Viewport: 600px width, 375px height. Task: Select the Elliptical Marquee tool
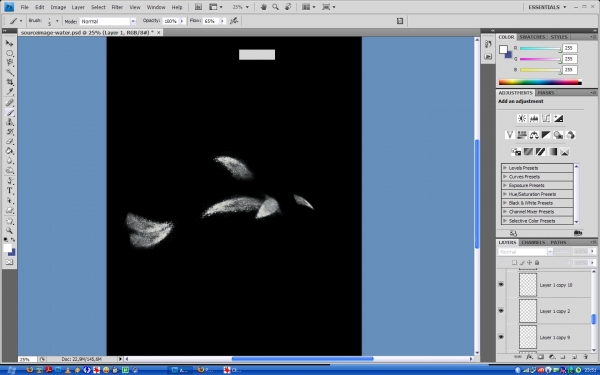(10, 53)
